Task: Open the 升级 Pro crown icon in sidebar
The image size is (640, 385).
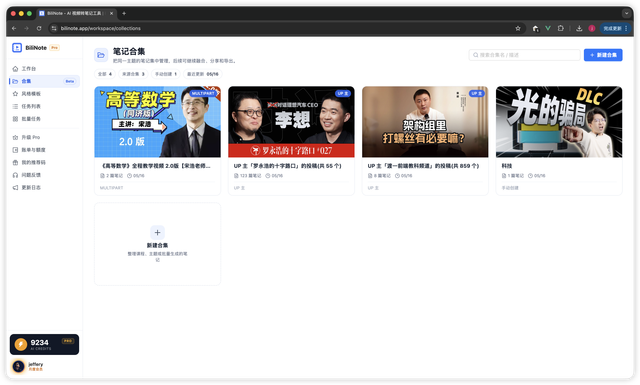Action: [x=15, y=137]
